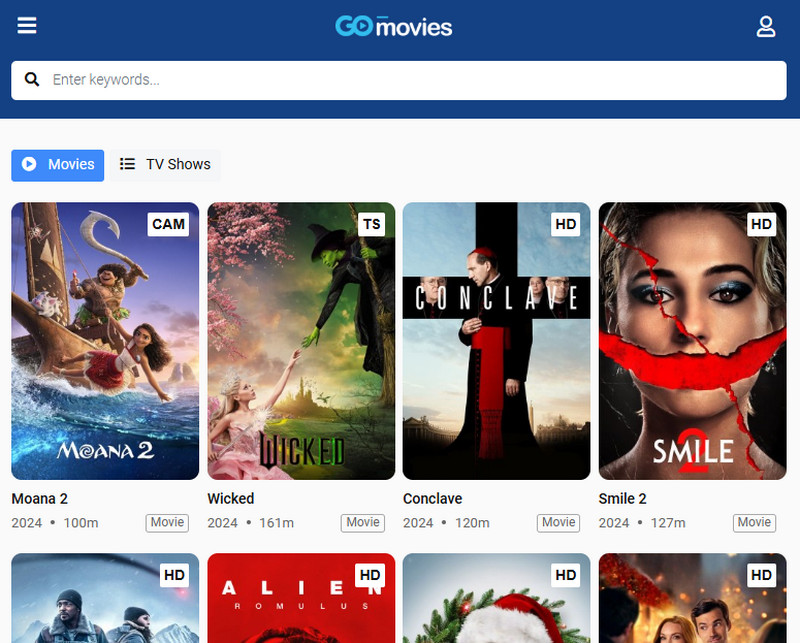Click the HD badge on Conclave

tap(565, 224)
